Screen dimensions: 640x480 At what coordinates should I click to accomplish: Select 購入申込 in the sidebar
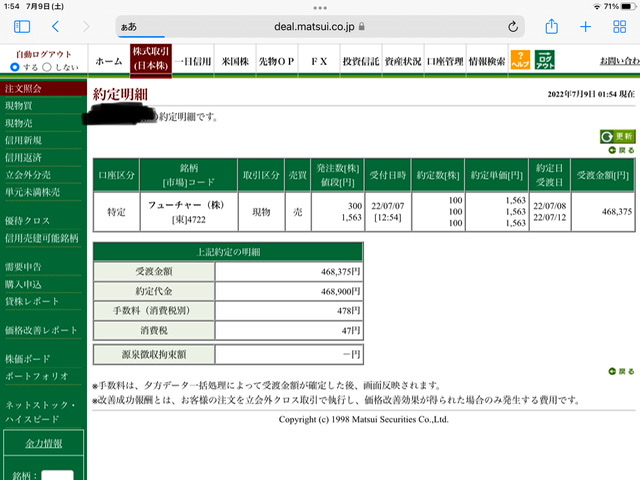pyautogui.click(x=23, y=284)
